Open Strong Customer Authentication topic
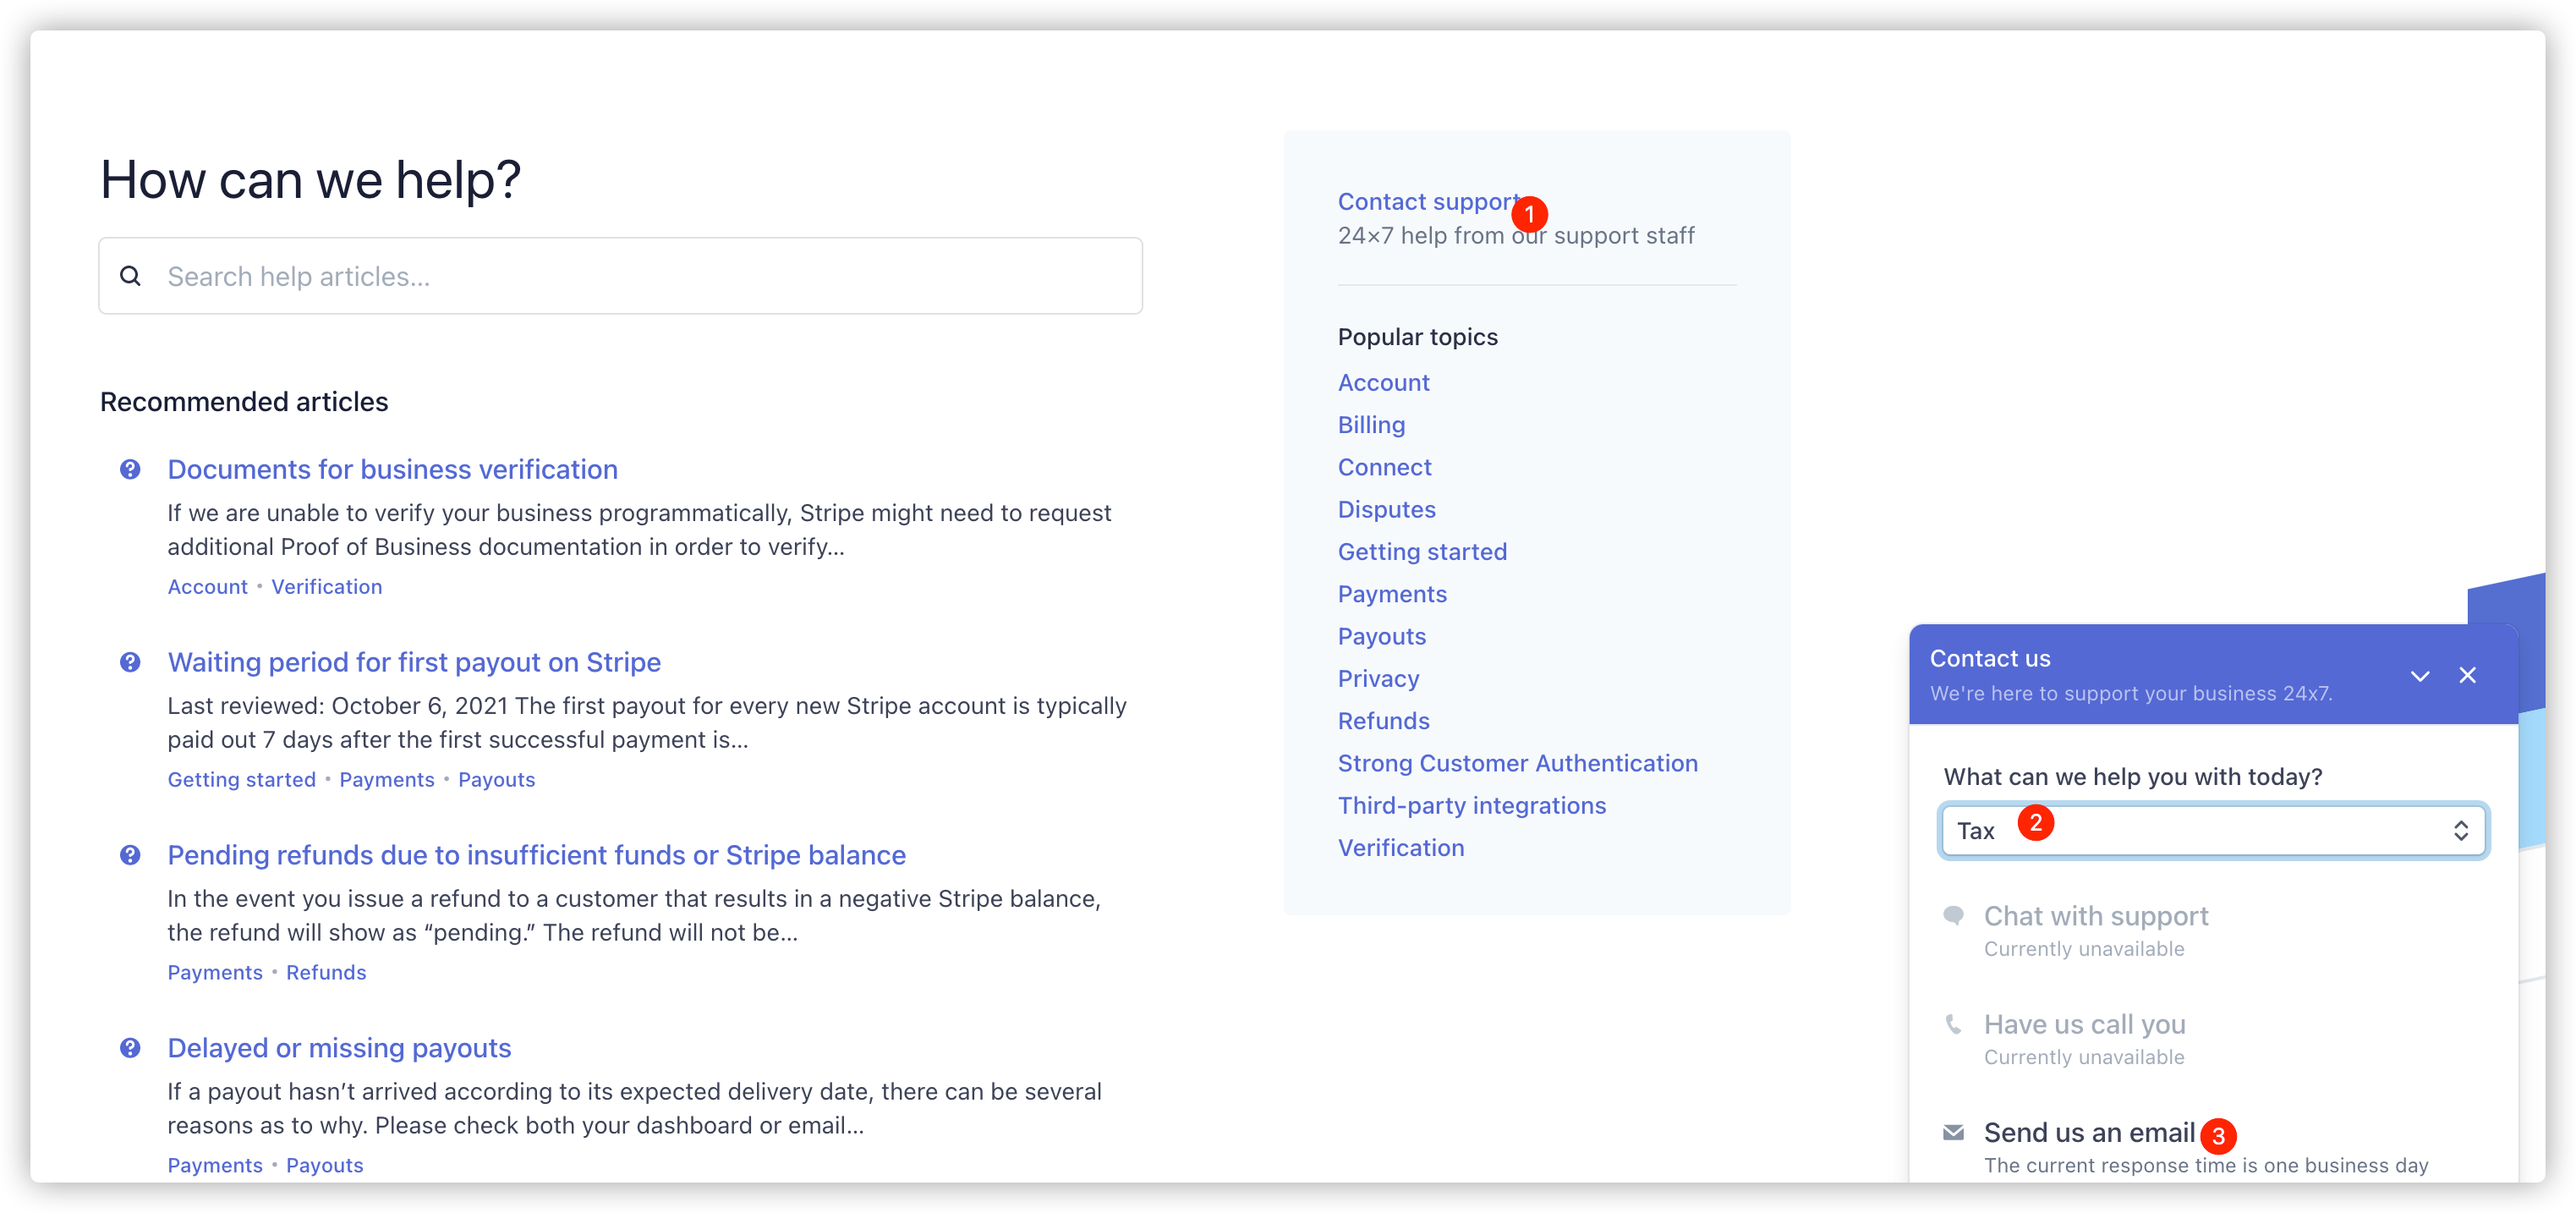Screen dimensions: 2576x1213 coord(1517,763)
